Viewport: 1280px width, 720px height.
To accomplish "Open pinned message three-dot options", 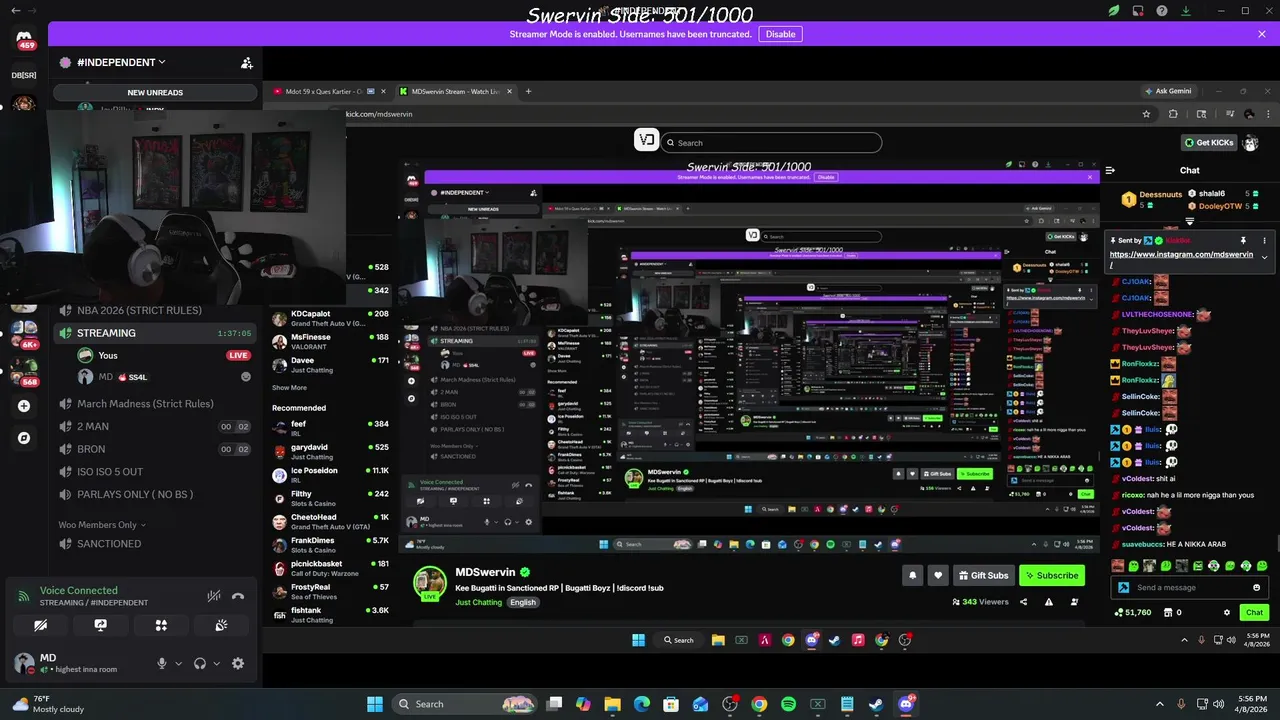I will pos(1264,241).
